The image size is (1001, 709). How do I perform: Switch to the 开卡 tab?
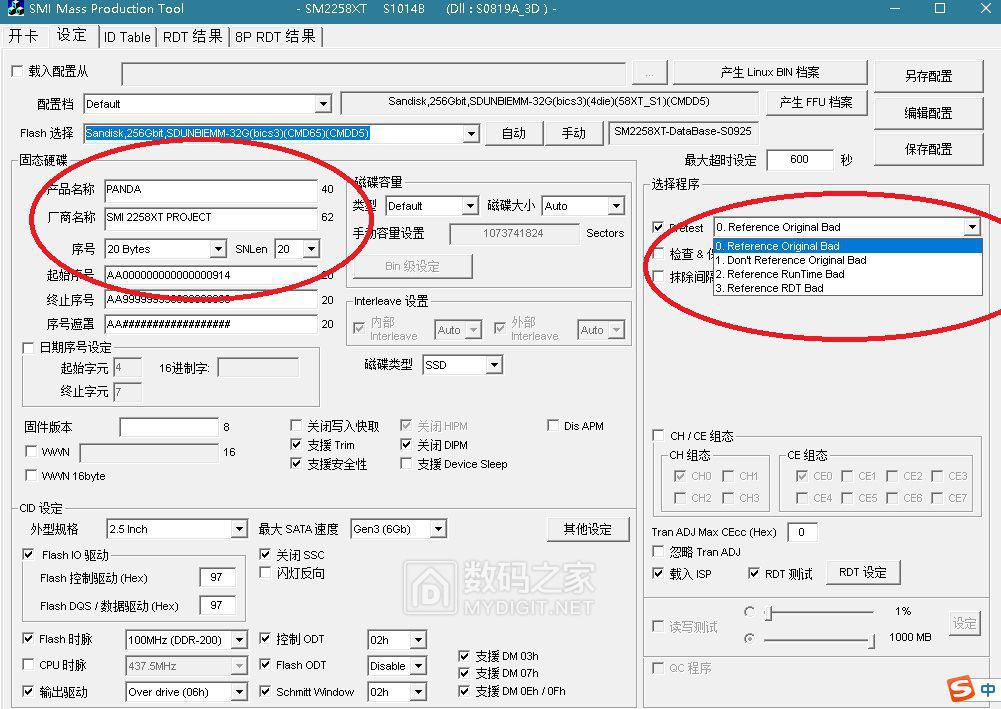[23, 36]
